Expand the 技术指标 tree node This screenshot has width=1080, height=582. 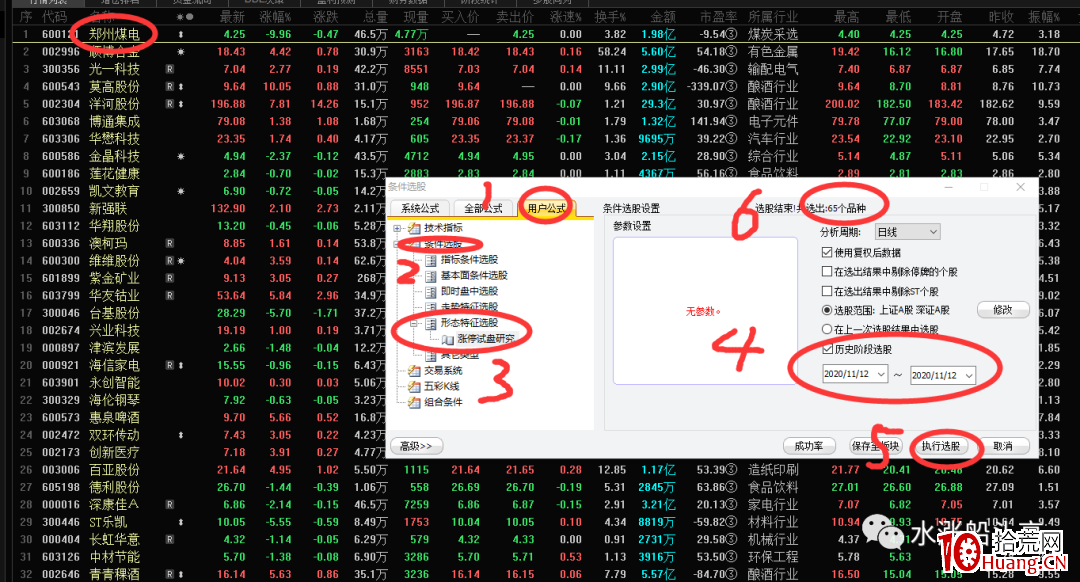pos(397,228)
